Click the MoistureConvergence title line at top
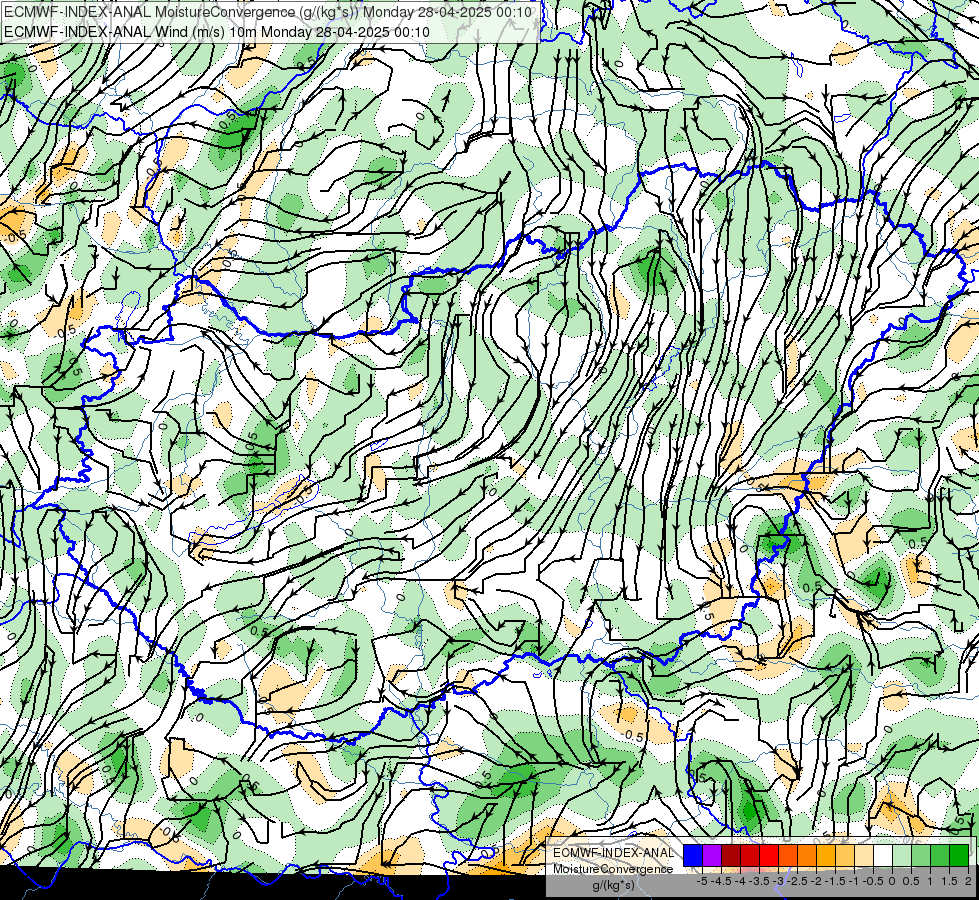 (x=268, y=12)
